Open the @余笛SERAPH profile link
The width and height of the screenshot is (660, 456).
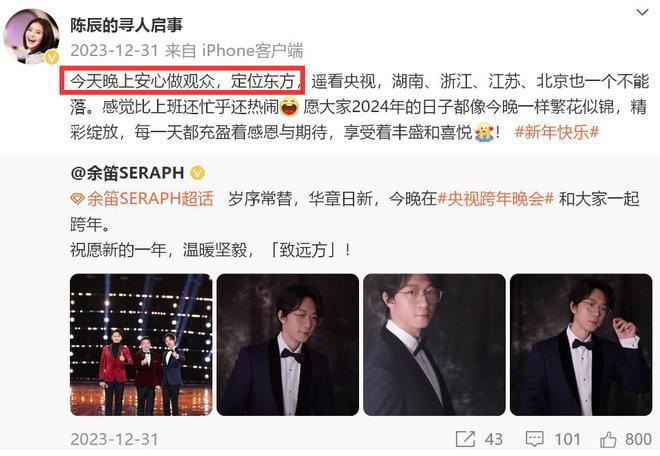pyautogui.click(x=128, y=173)
